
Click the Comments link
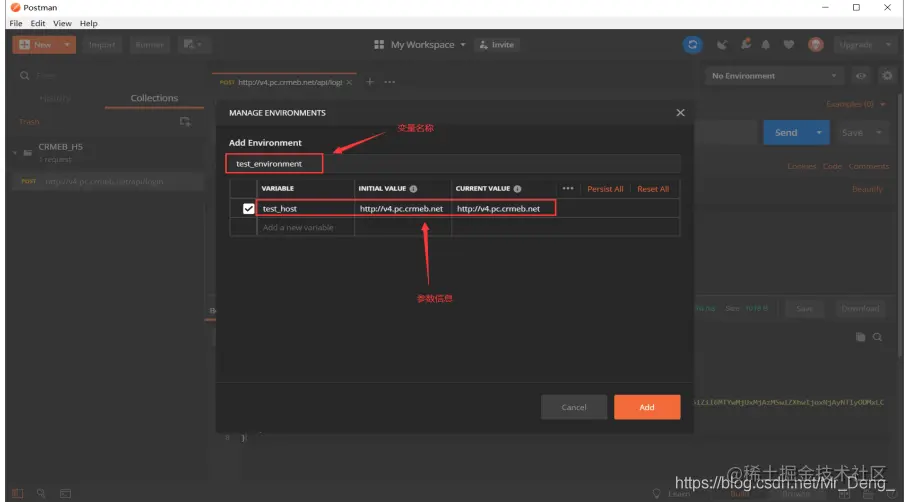point(869,166)
